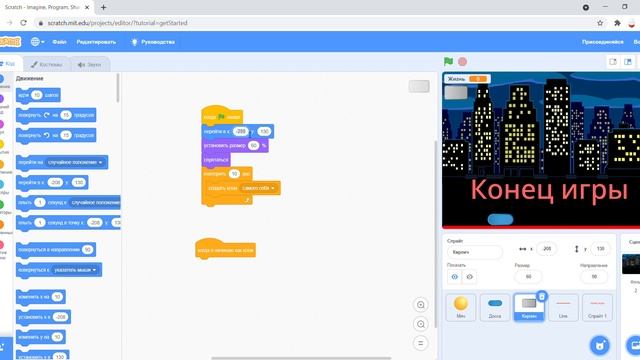The height and width of the screenshot is (360, 640).
Task: Click the Размер size field
Action: [x=528, y=277]
